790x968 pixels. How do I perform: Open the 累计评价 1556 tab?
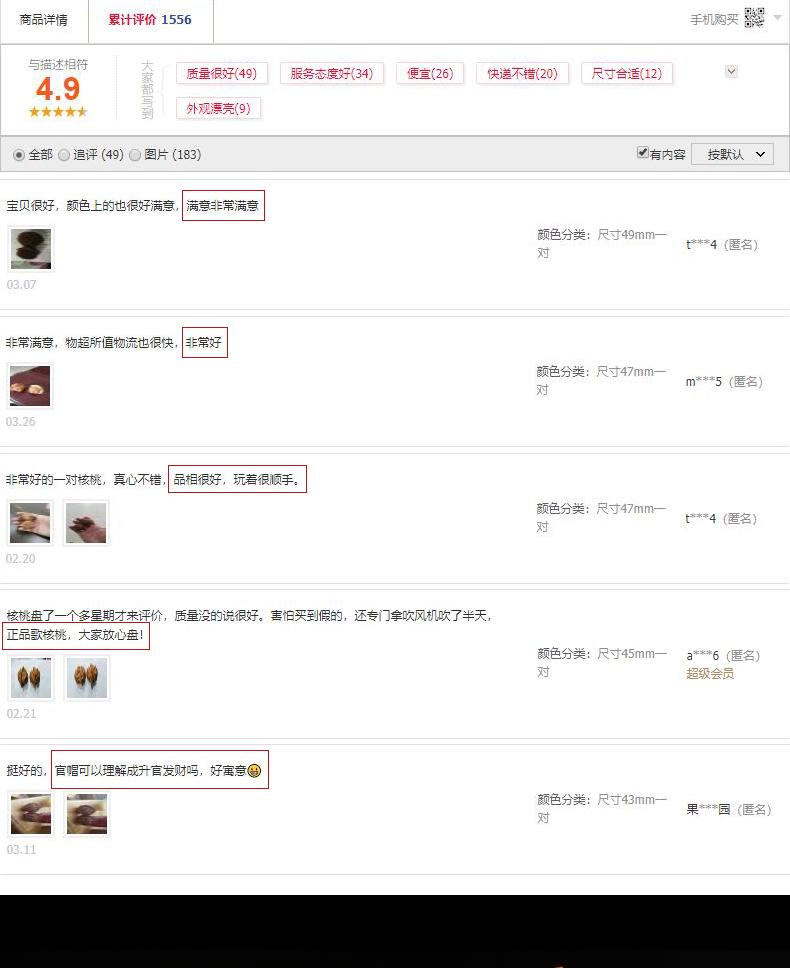pos(151,20)
